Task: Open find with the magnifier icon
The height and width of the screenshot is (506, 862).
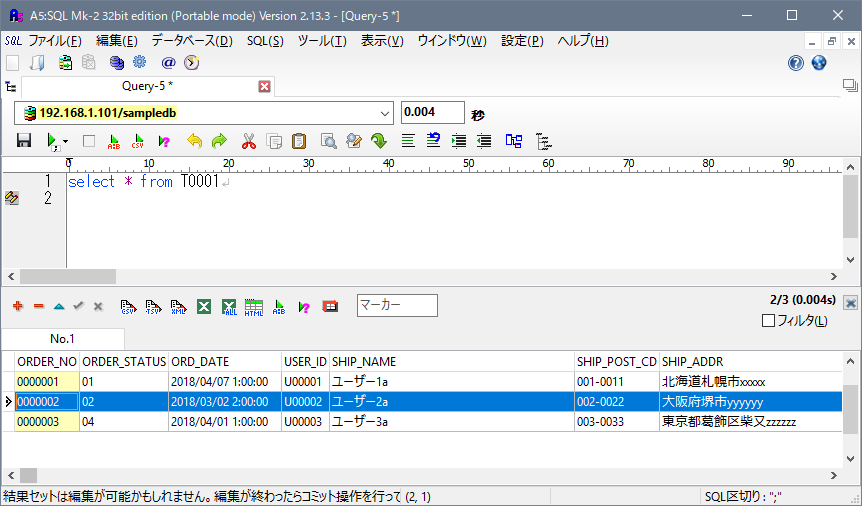Action: pyautogui.click(x=329, y=141)
